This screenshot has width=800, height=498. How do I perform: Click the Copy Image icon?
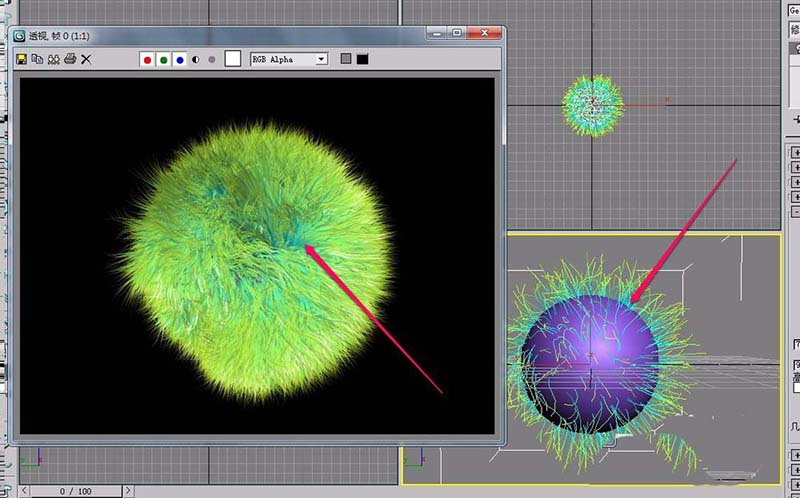pos(37,60)
